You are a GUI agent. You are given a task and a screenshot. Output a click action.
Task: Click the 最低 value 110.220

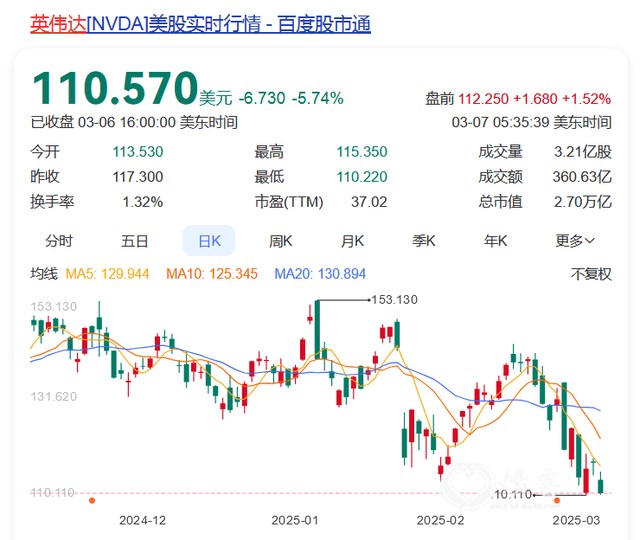tap(362, 177)
